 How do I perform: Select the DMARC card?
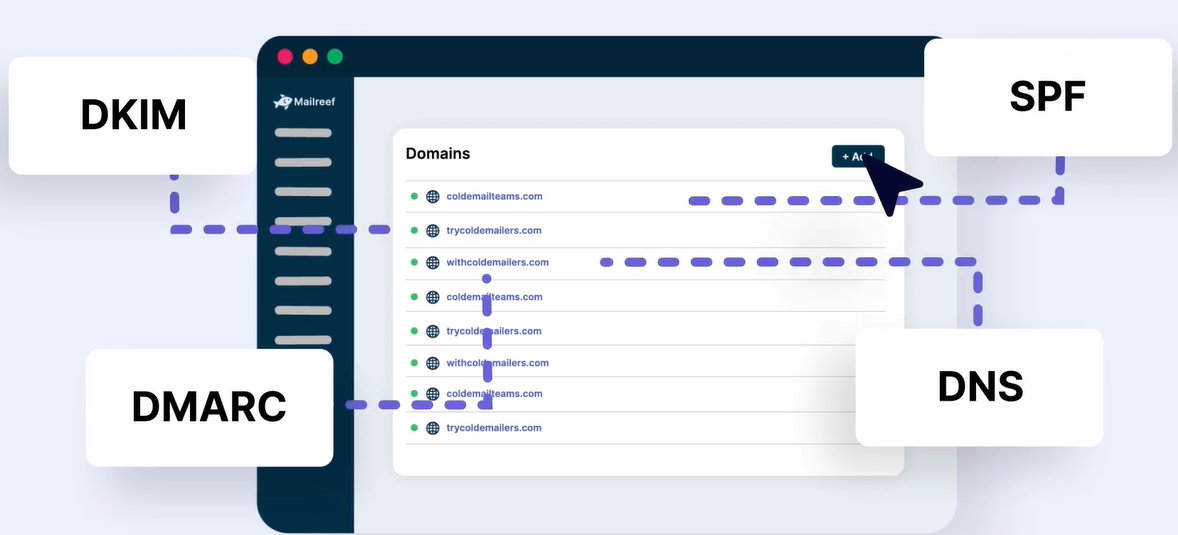tap(209, 407)
